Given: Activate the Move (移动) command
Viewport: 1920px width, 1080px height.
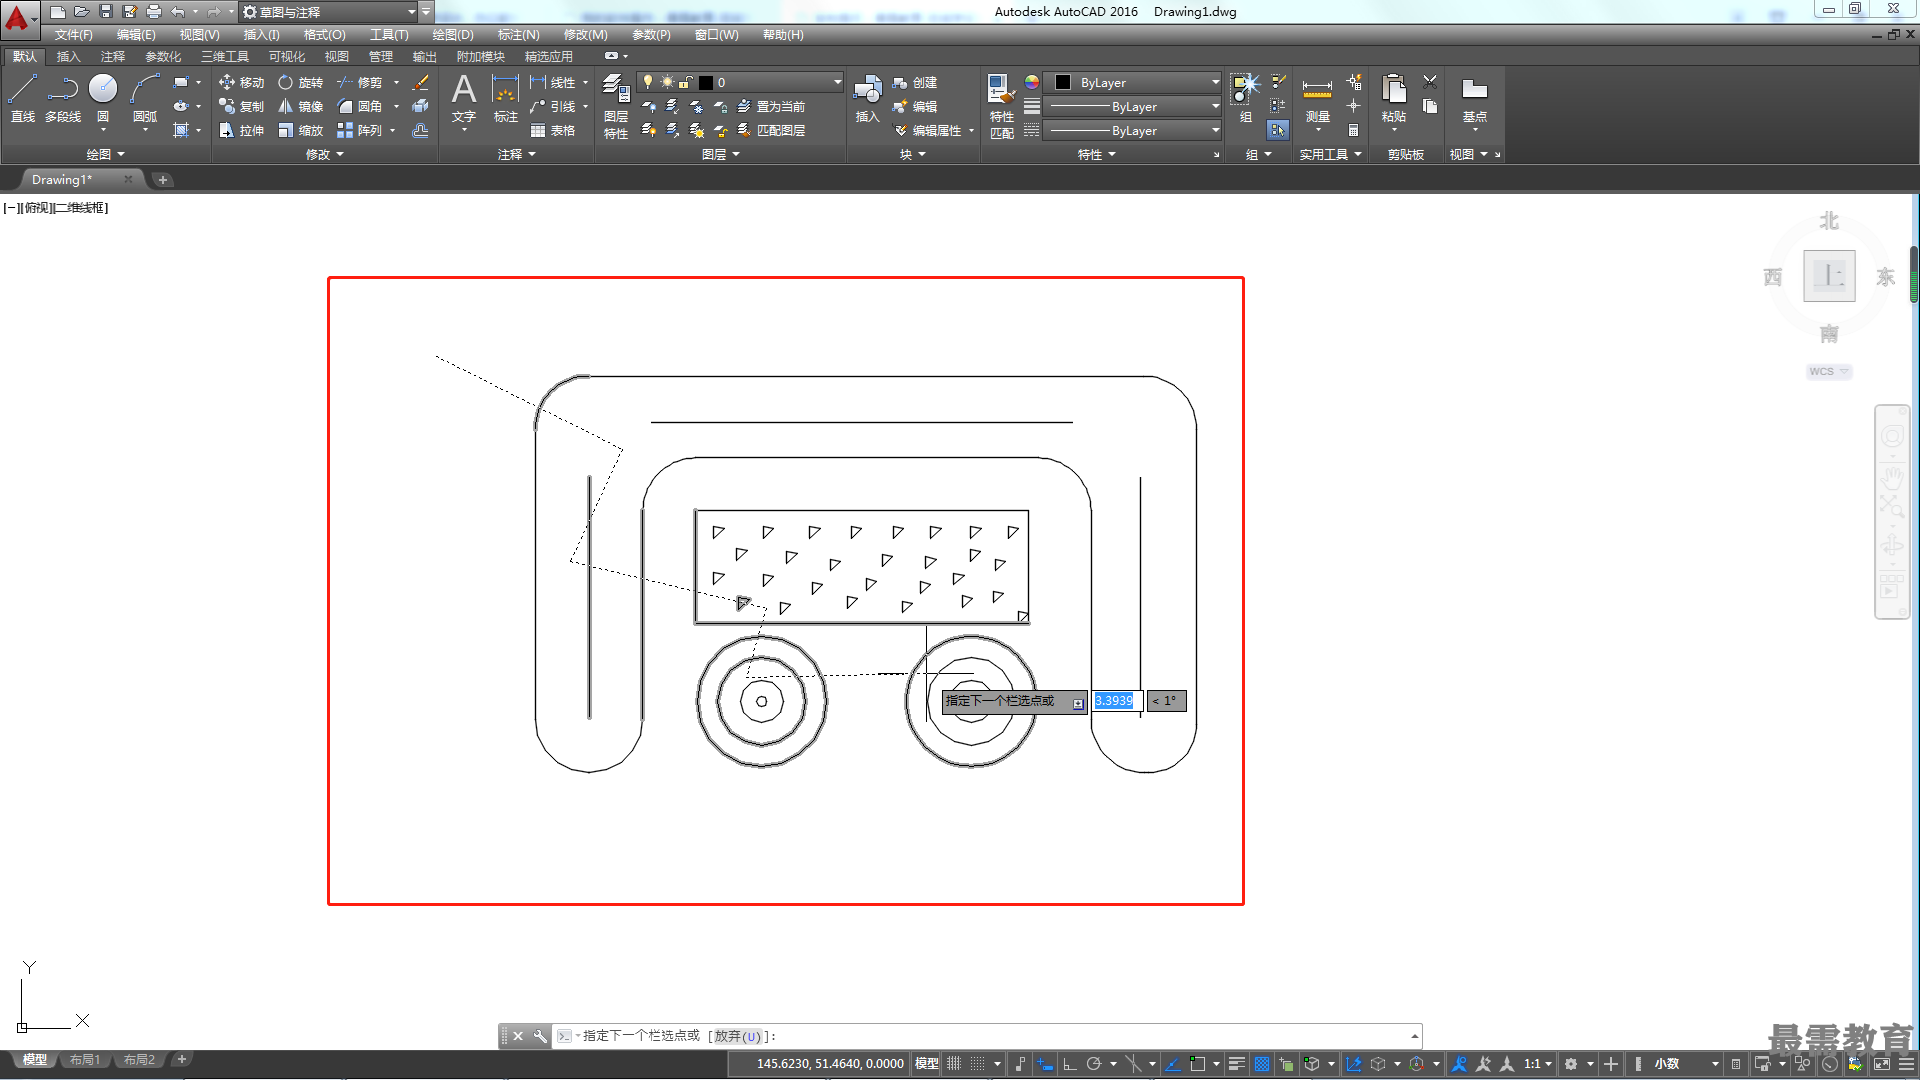Looking at the screenshot, I should (242, 83).
